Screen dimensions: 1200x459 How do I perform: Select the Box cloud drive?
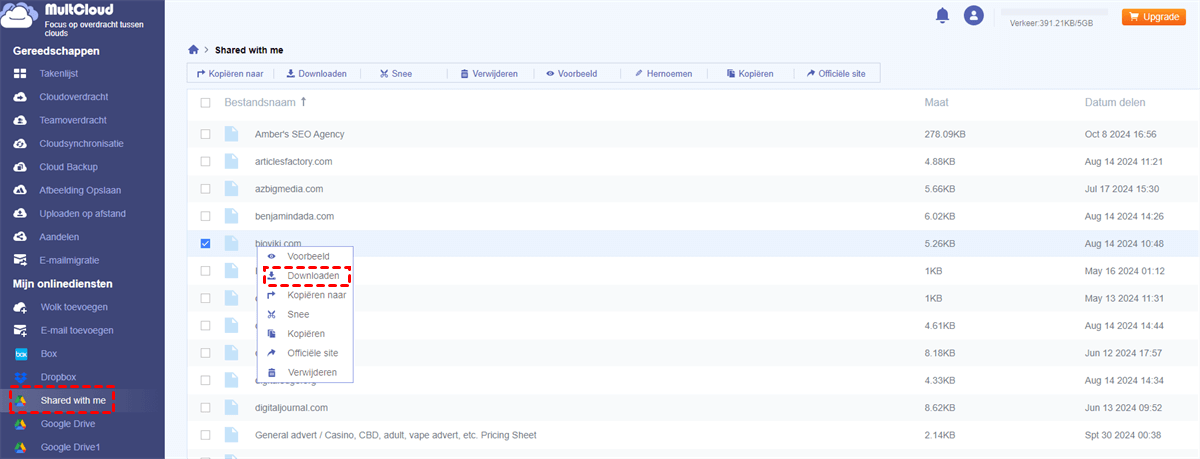[x=48, y=354]
